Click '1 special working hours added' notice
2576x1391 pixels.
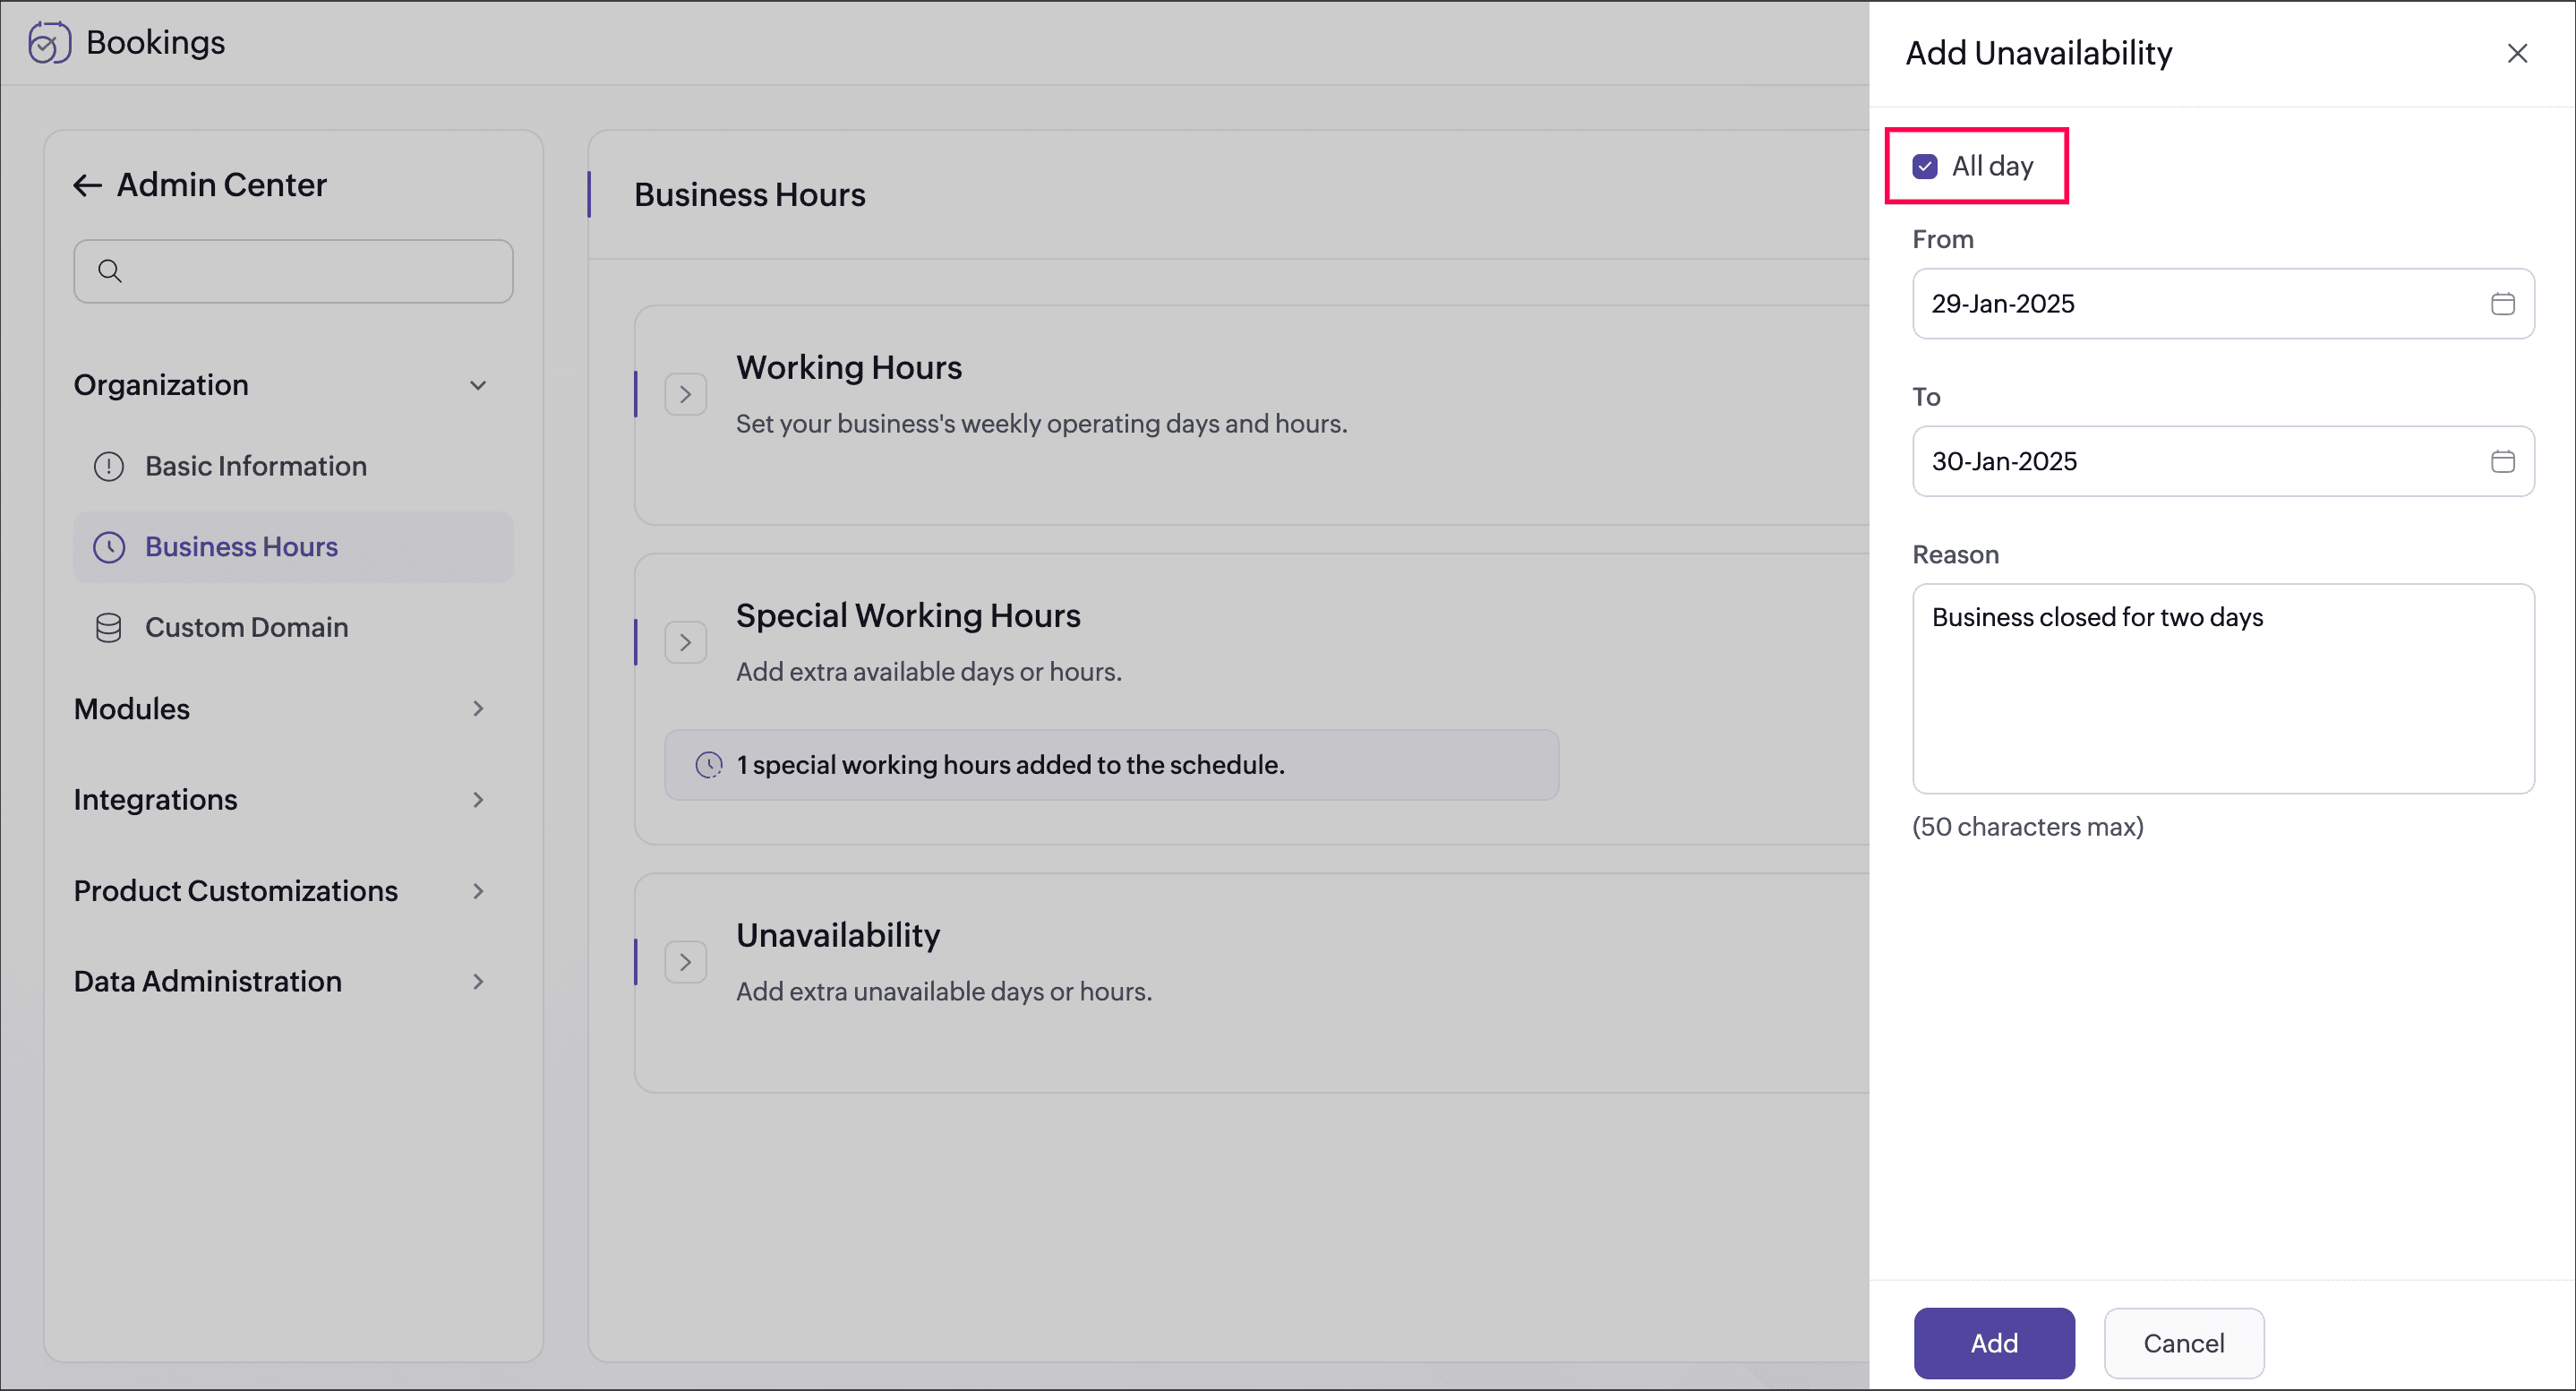point(1111,765)
